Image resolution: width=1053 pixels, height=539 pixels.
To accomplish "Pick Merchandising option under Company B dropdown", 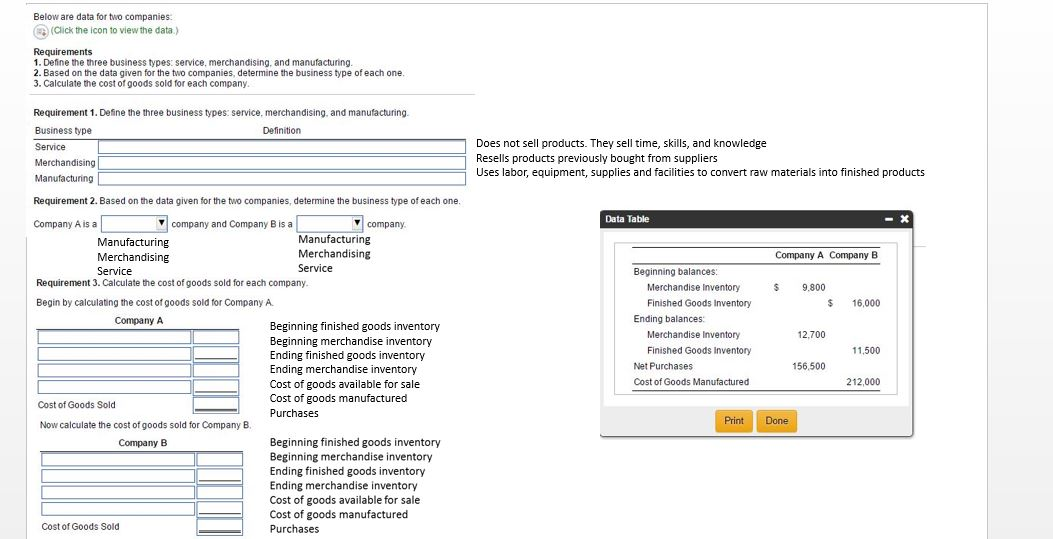I will coord(334,254).
